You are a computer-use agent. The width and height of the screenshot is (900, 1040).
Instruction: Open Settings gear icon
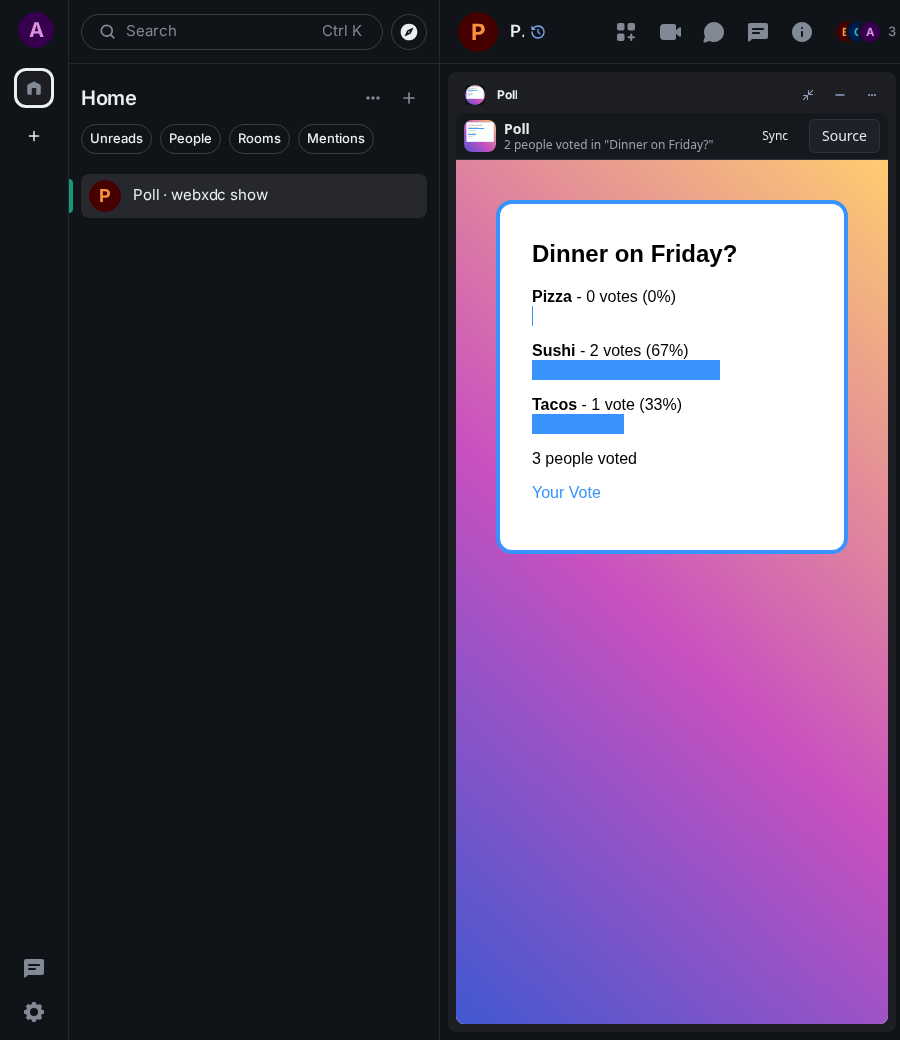34,1011
